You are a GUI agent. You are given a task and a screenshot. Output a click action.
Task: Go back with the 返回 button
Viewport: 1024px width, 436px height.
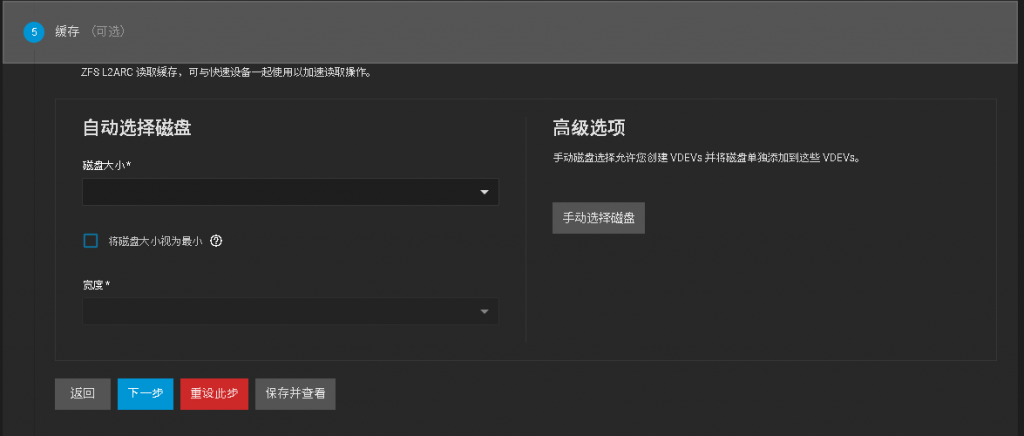pyautogui.click(x=82, y=394)
